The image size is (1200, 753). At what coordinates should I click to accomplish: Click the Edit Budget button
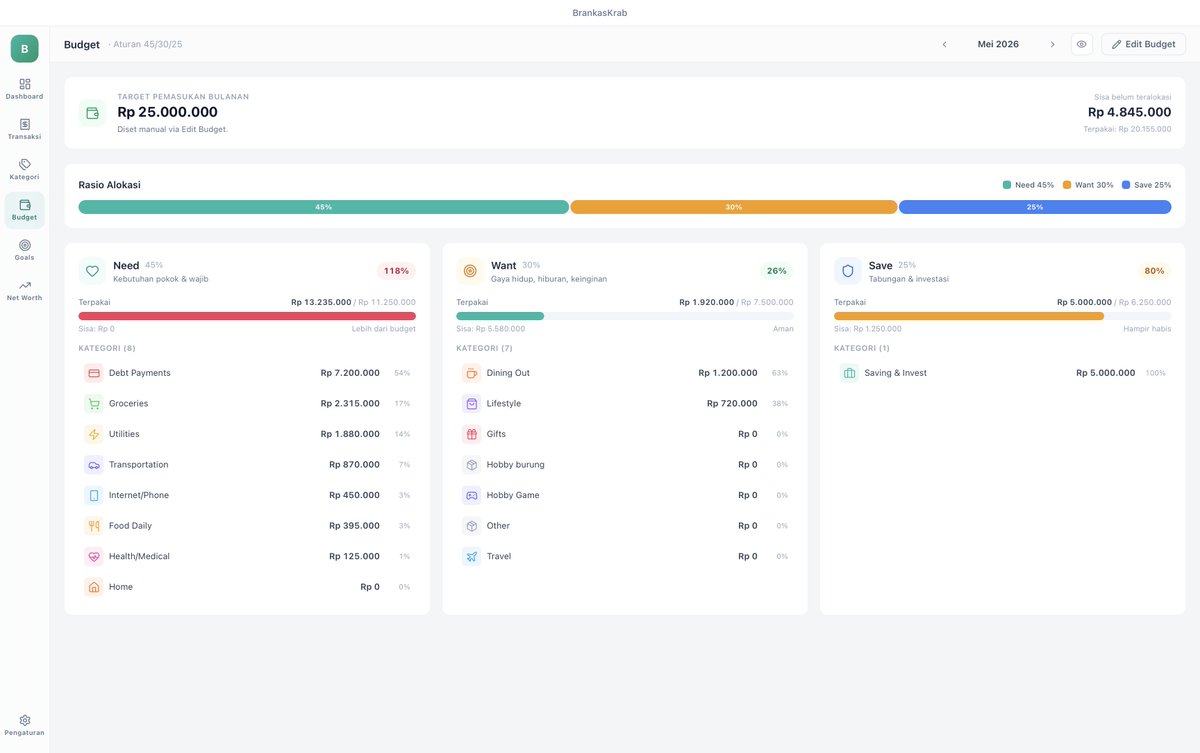coord(1143,44)
